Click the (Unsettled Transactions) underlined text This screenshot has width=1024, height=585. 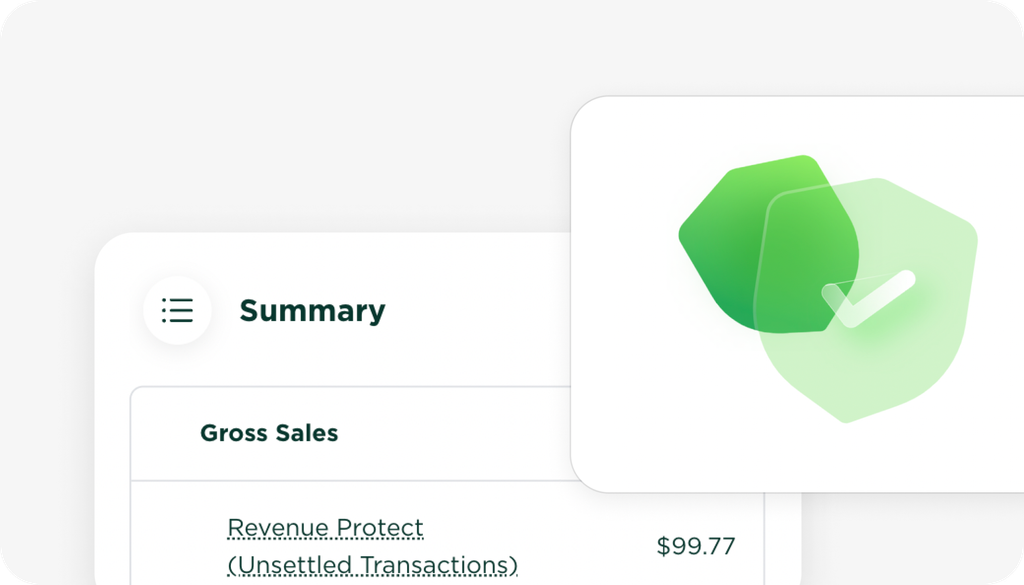point(372,565)
